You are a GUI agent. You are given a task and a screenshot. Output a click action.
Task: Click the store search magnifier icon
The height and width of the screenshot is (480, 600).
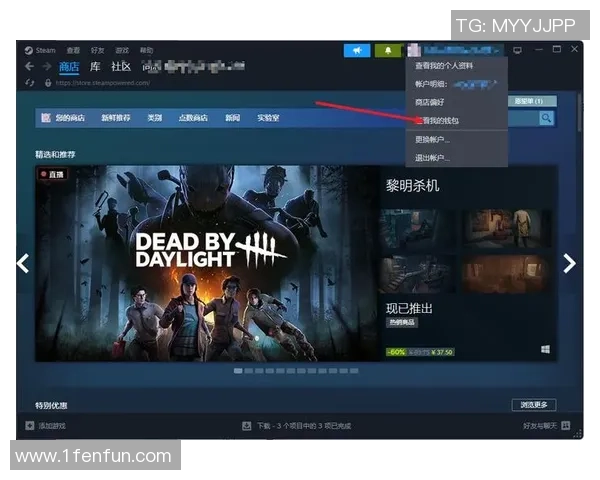click(546, 118)
